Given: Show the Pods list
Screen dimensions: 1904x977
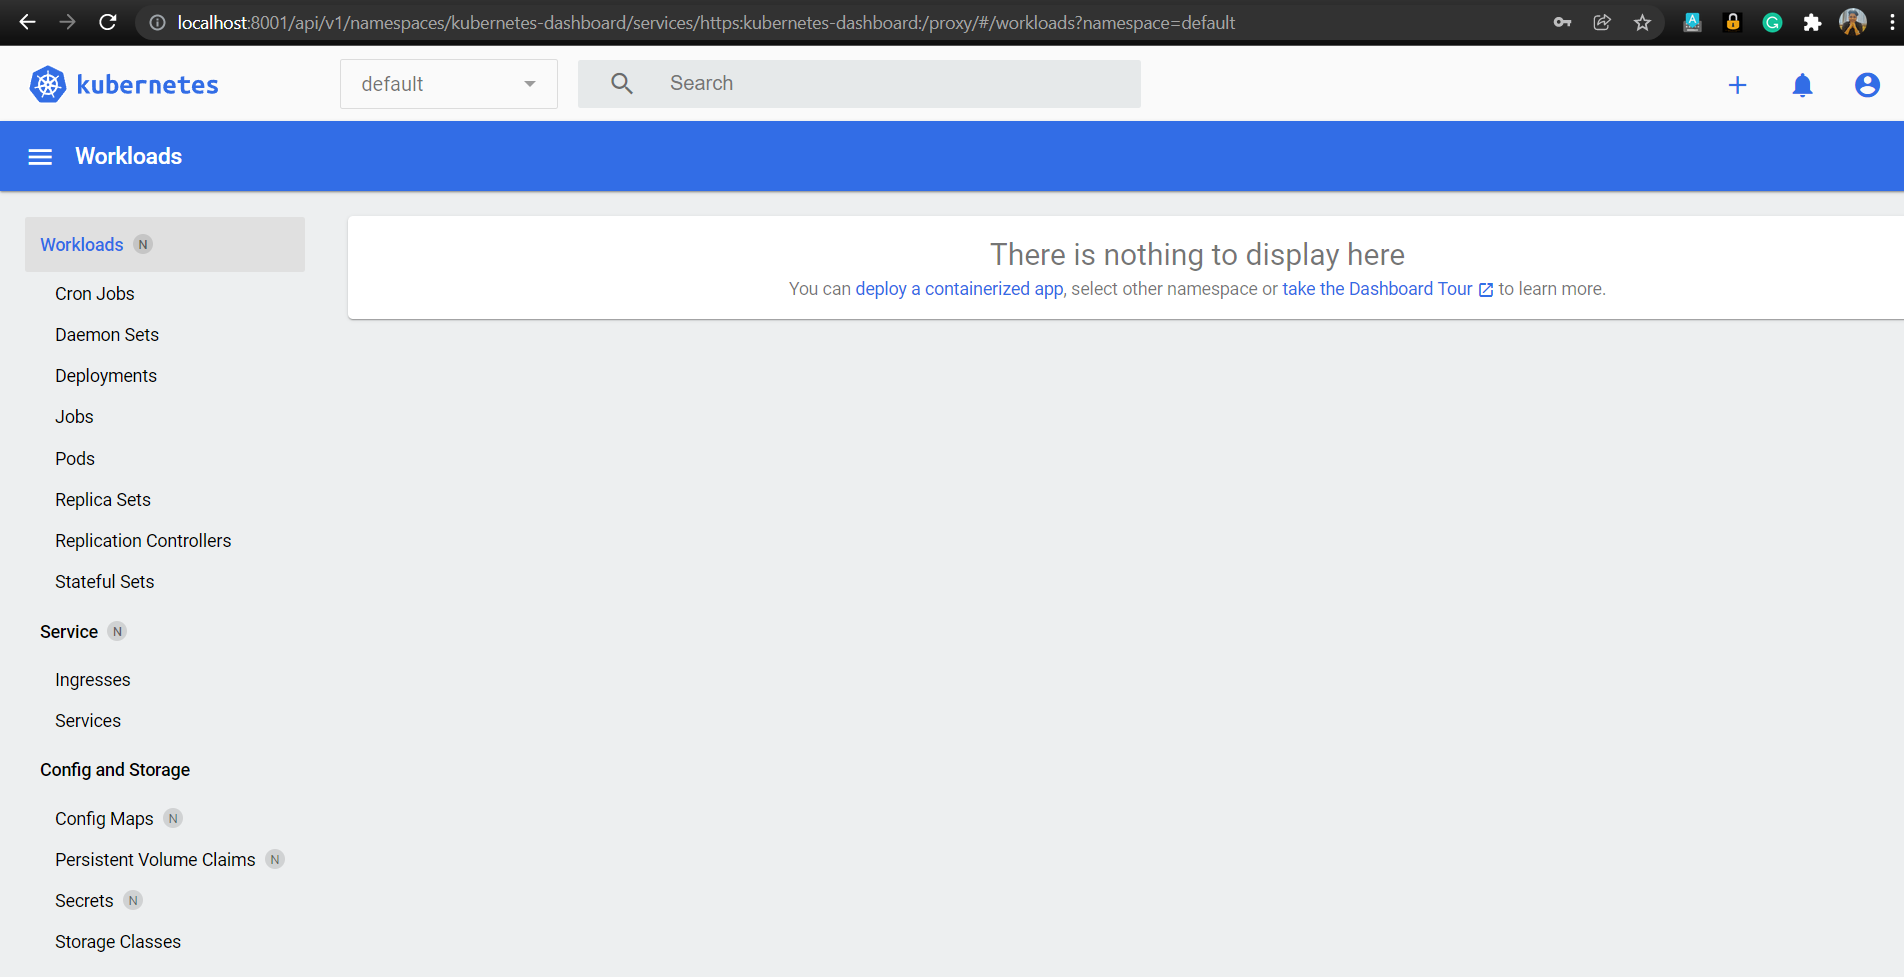Looking at the screenshot, I should pos(75,459).
